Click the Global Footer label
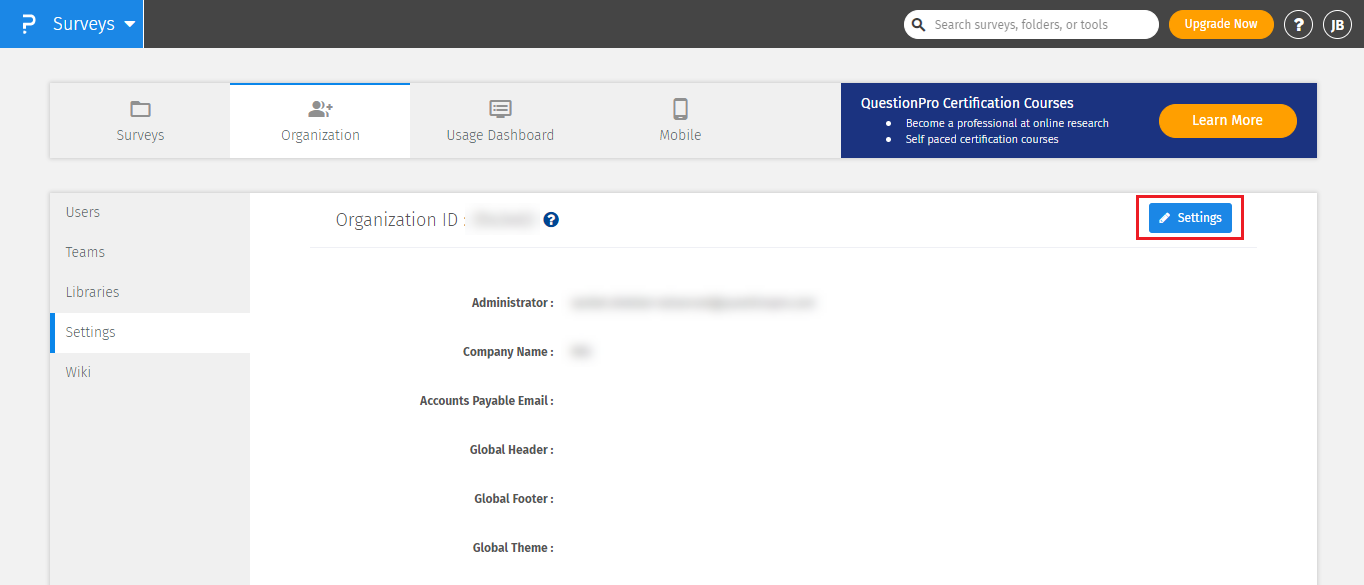The width and height of the screenshot is (1364, 585). pos(514,498)
